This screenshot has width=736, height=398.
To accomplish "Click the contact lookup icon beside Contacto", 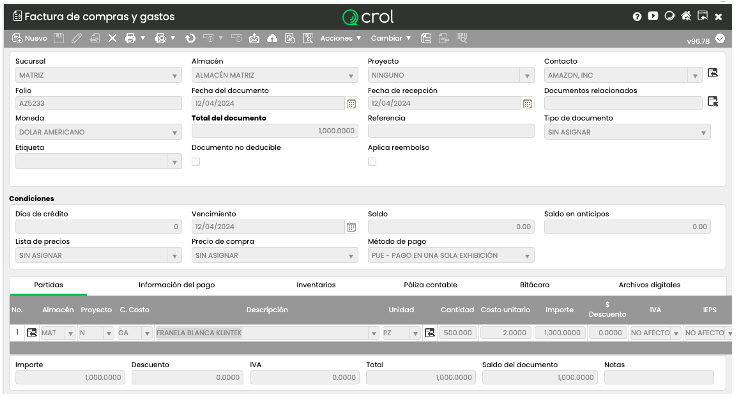I will tap(713, 73).
